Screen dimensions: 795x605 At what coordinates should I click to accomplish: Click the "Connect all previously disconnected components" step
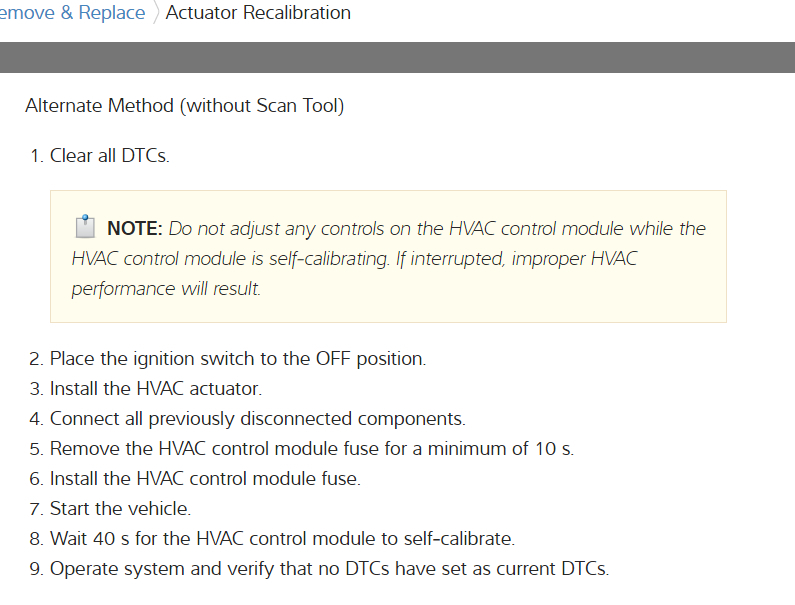pos(258,418)
